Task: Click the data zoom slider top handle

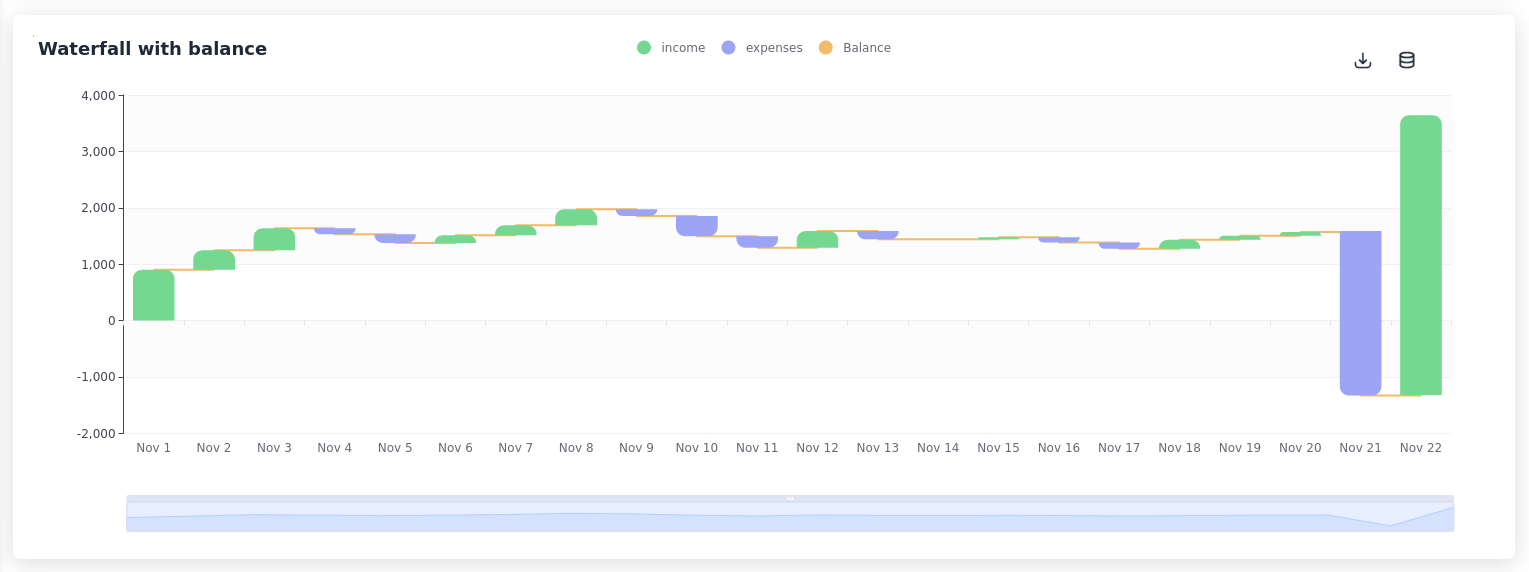Action: [789, 498]
